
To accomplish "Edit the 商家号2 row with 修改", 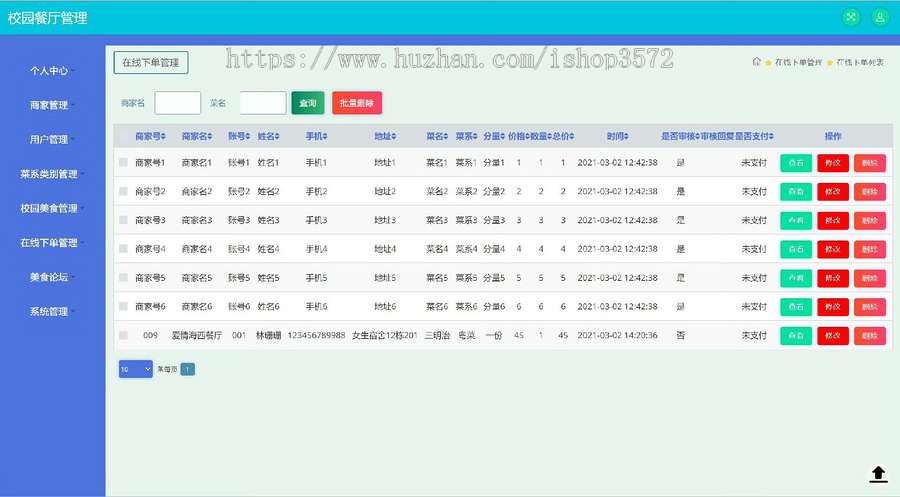I will (x=833, y=192).
